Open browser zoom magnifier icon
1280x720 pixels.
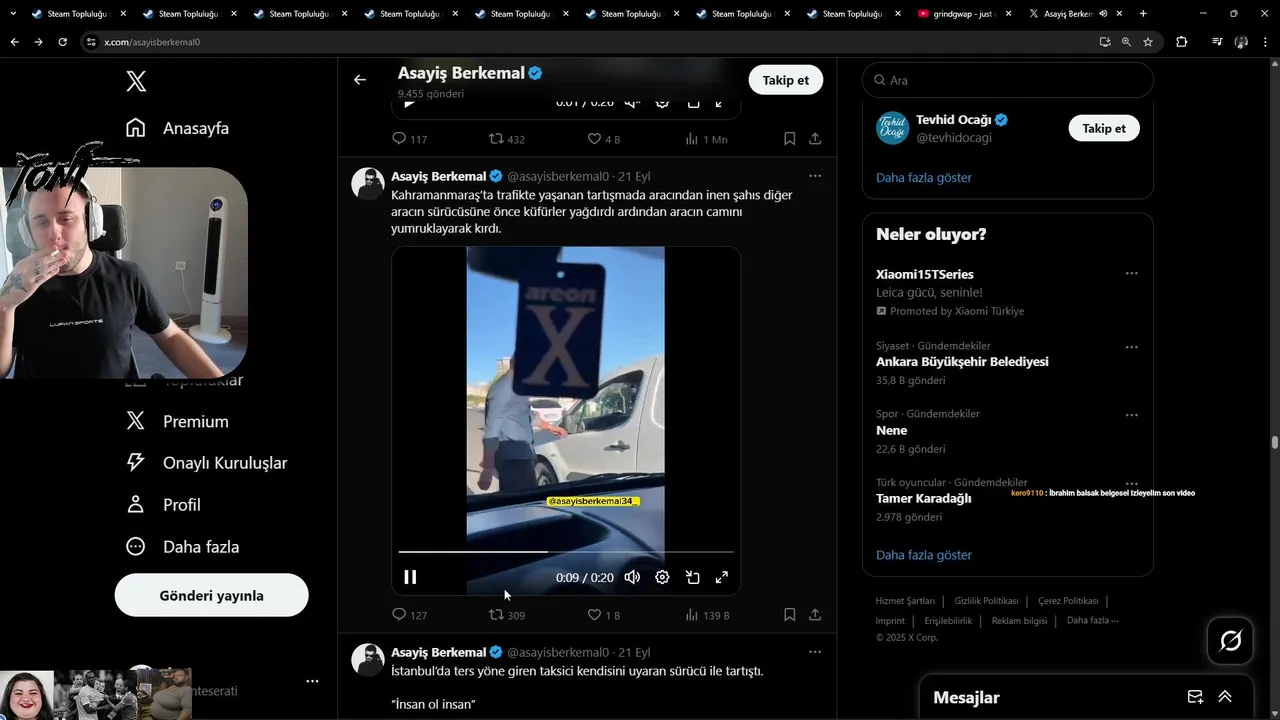[1126, 42]
